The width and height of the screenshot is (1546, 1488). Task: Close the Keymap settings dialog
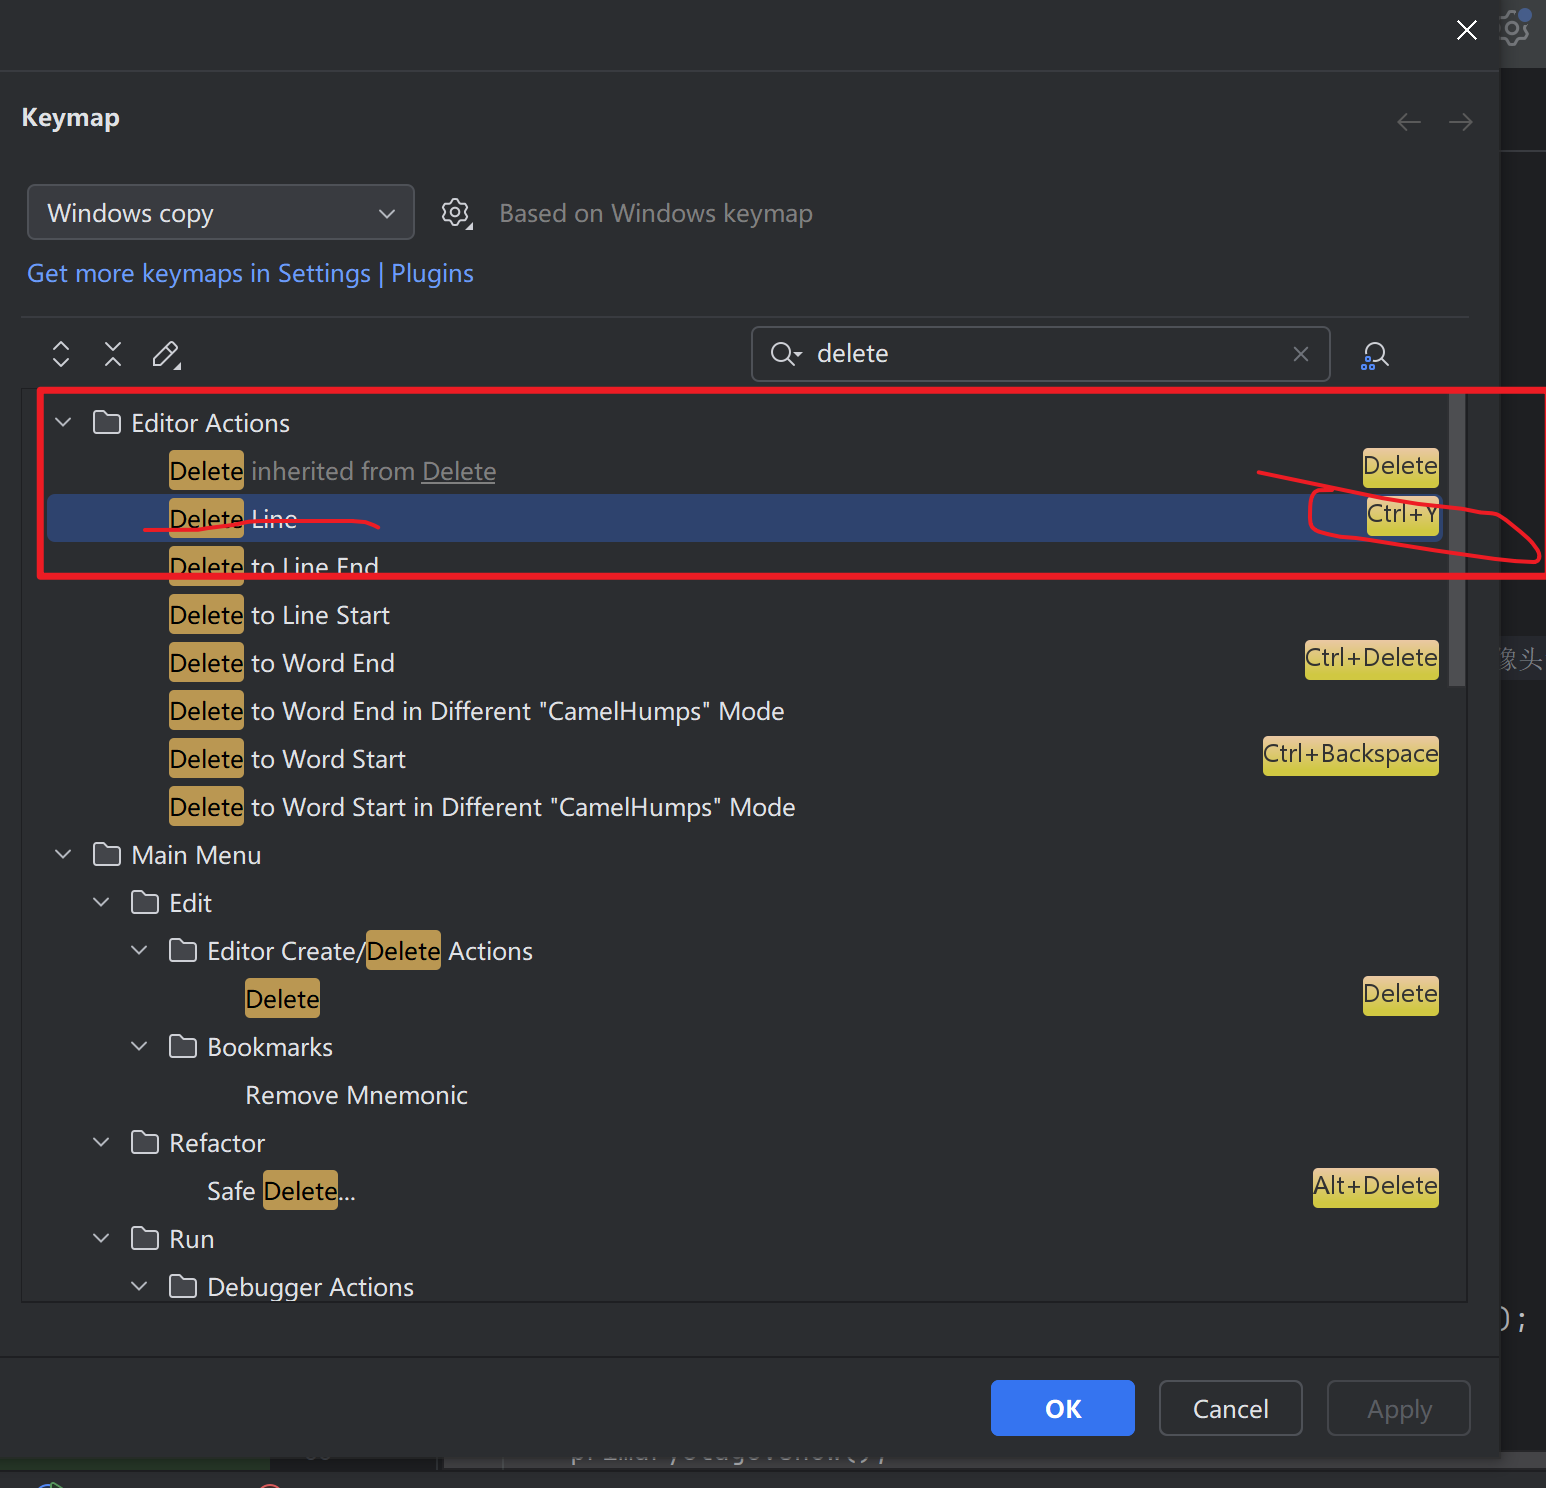(1467, 30)
